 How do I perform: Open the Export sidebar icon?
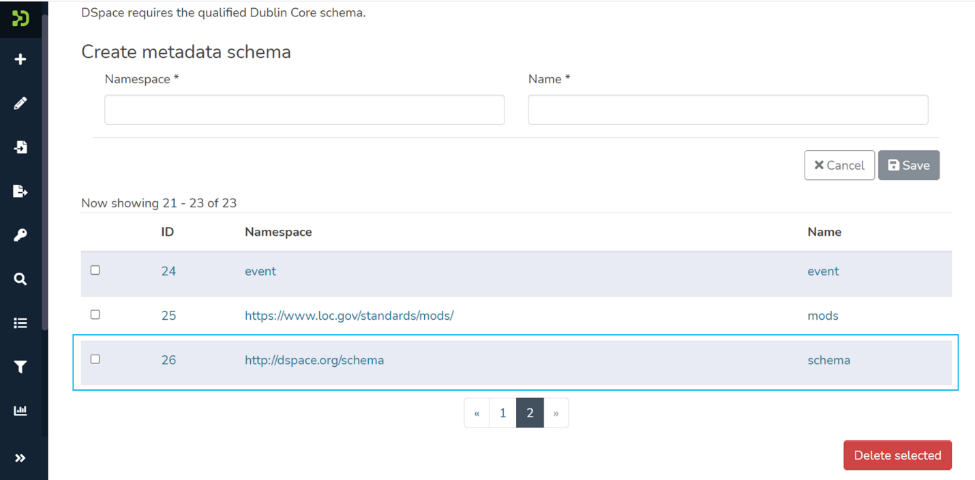click(x=20, y=191)
